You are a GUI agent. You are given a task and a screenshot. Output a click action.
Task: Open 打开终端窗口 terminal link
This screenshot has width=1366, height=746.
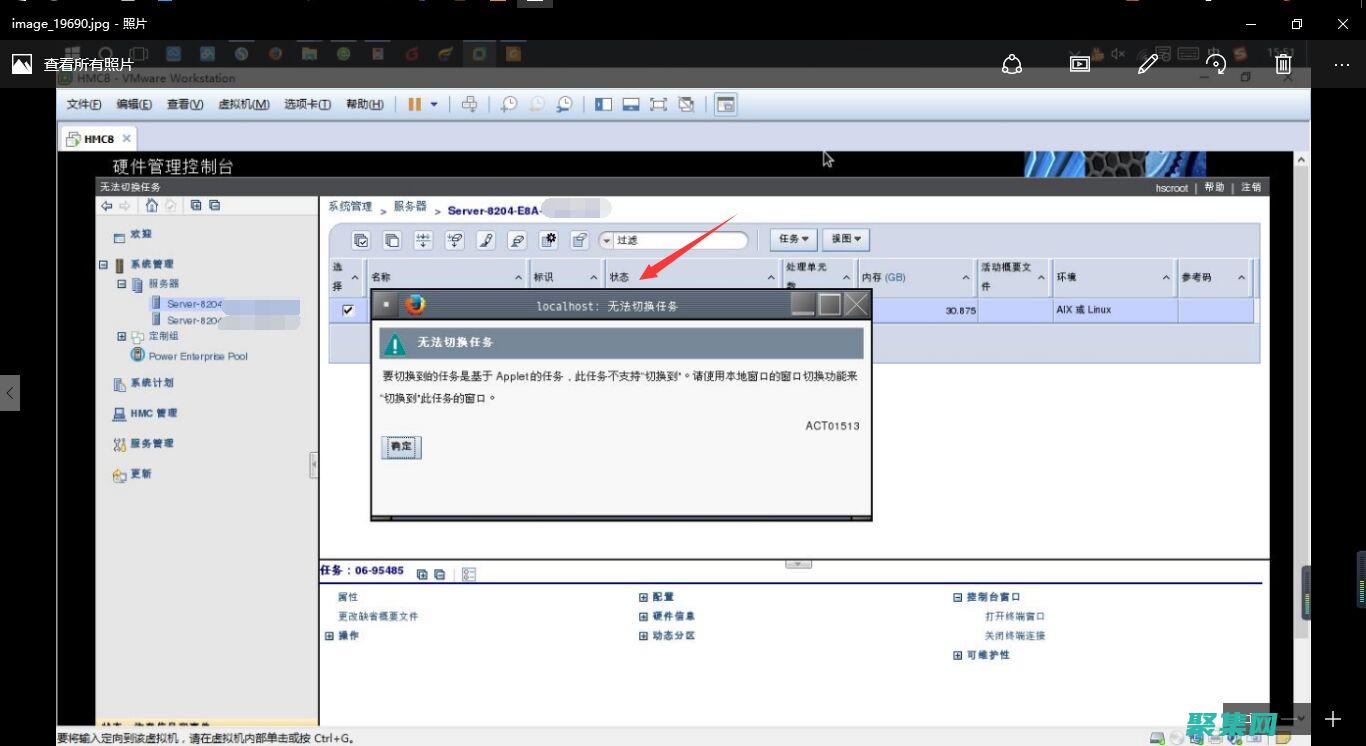[1015, 616]
